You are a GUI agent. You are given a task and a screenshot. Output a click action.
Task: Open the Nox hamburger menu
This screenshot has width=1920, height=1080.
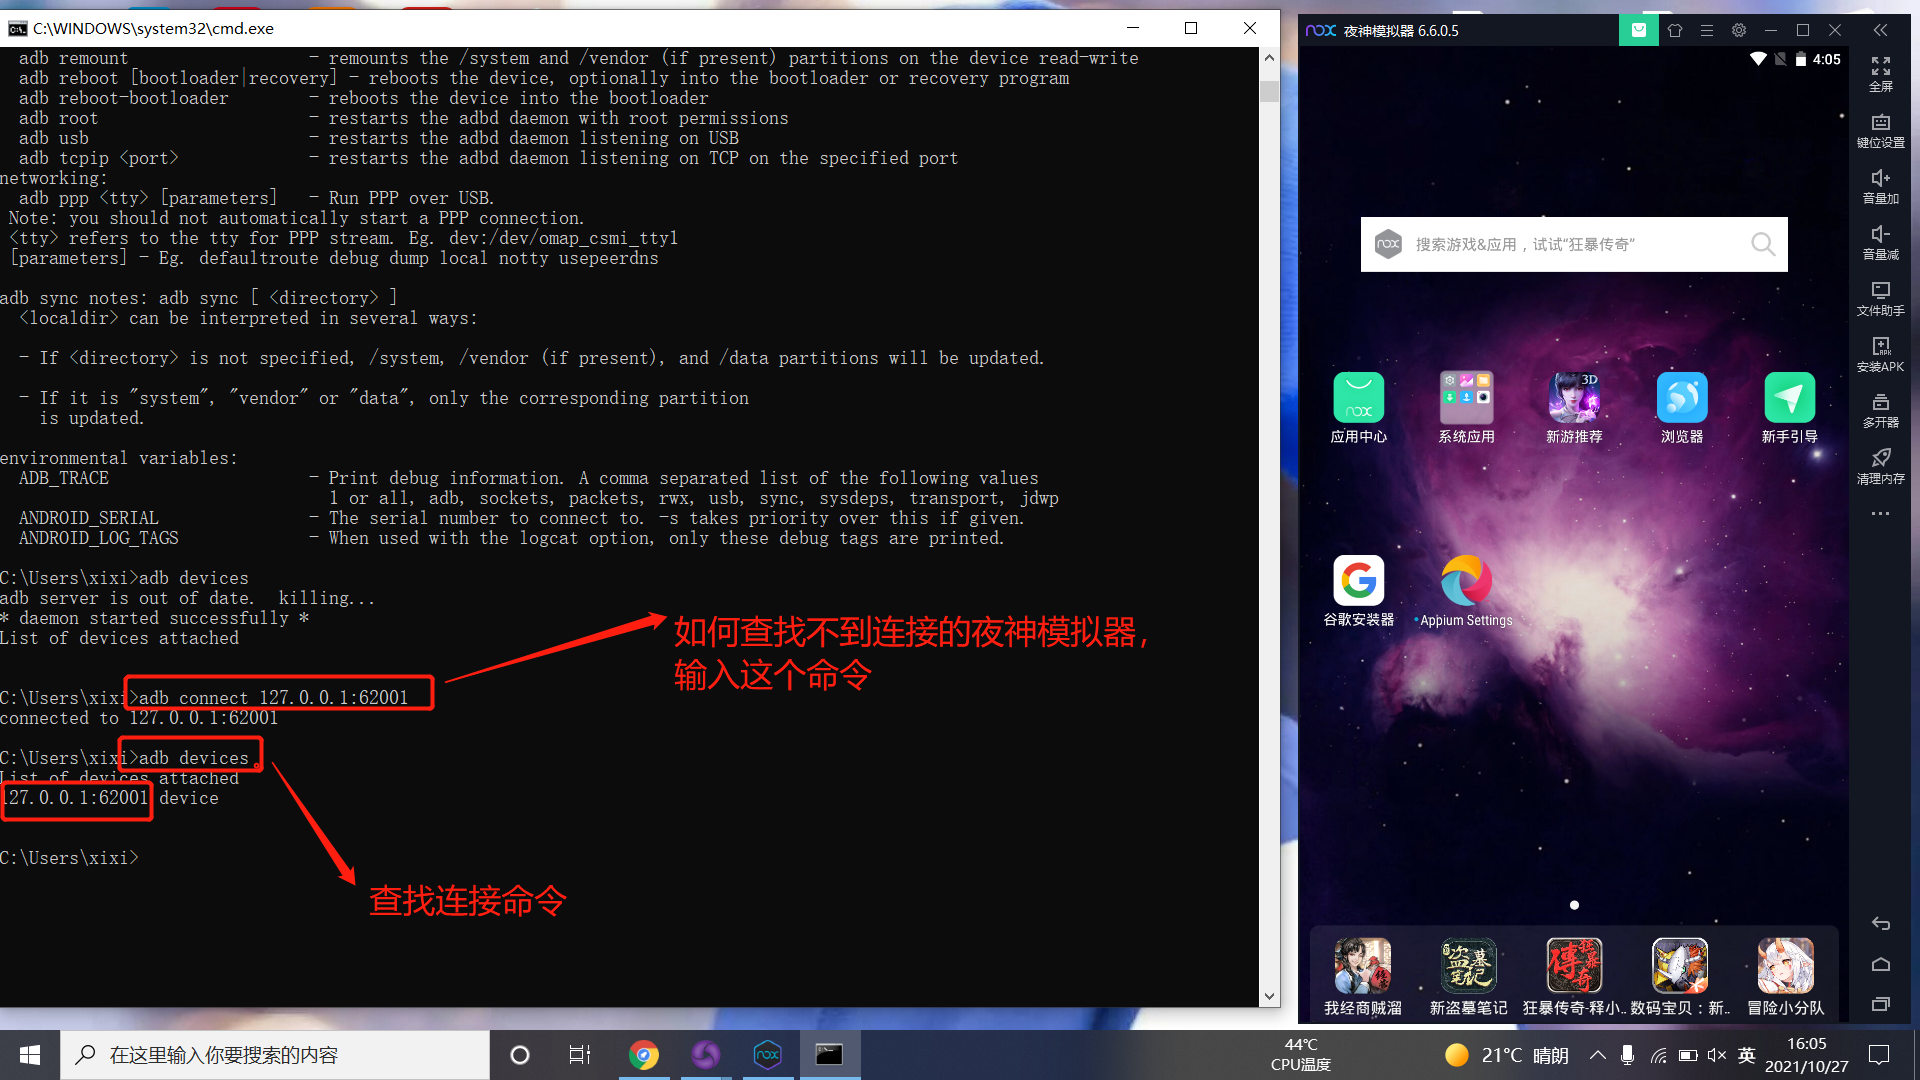coord(1707,30)
